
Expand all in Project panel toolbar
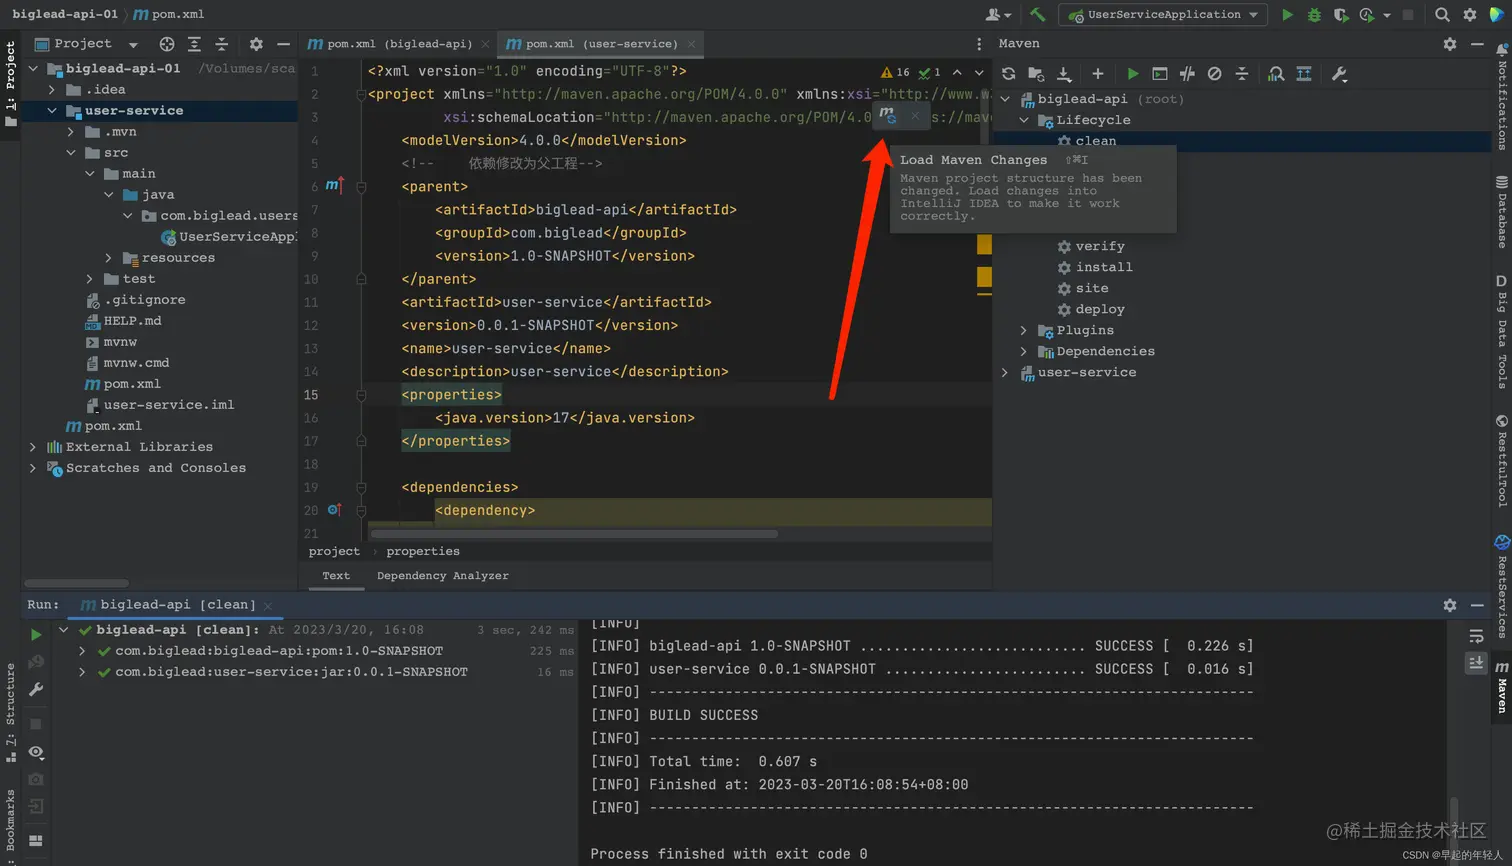click(194, 44)
